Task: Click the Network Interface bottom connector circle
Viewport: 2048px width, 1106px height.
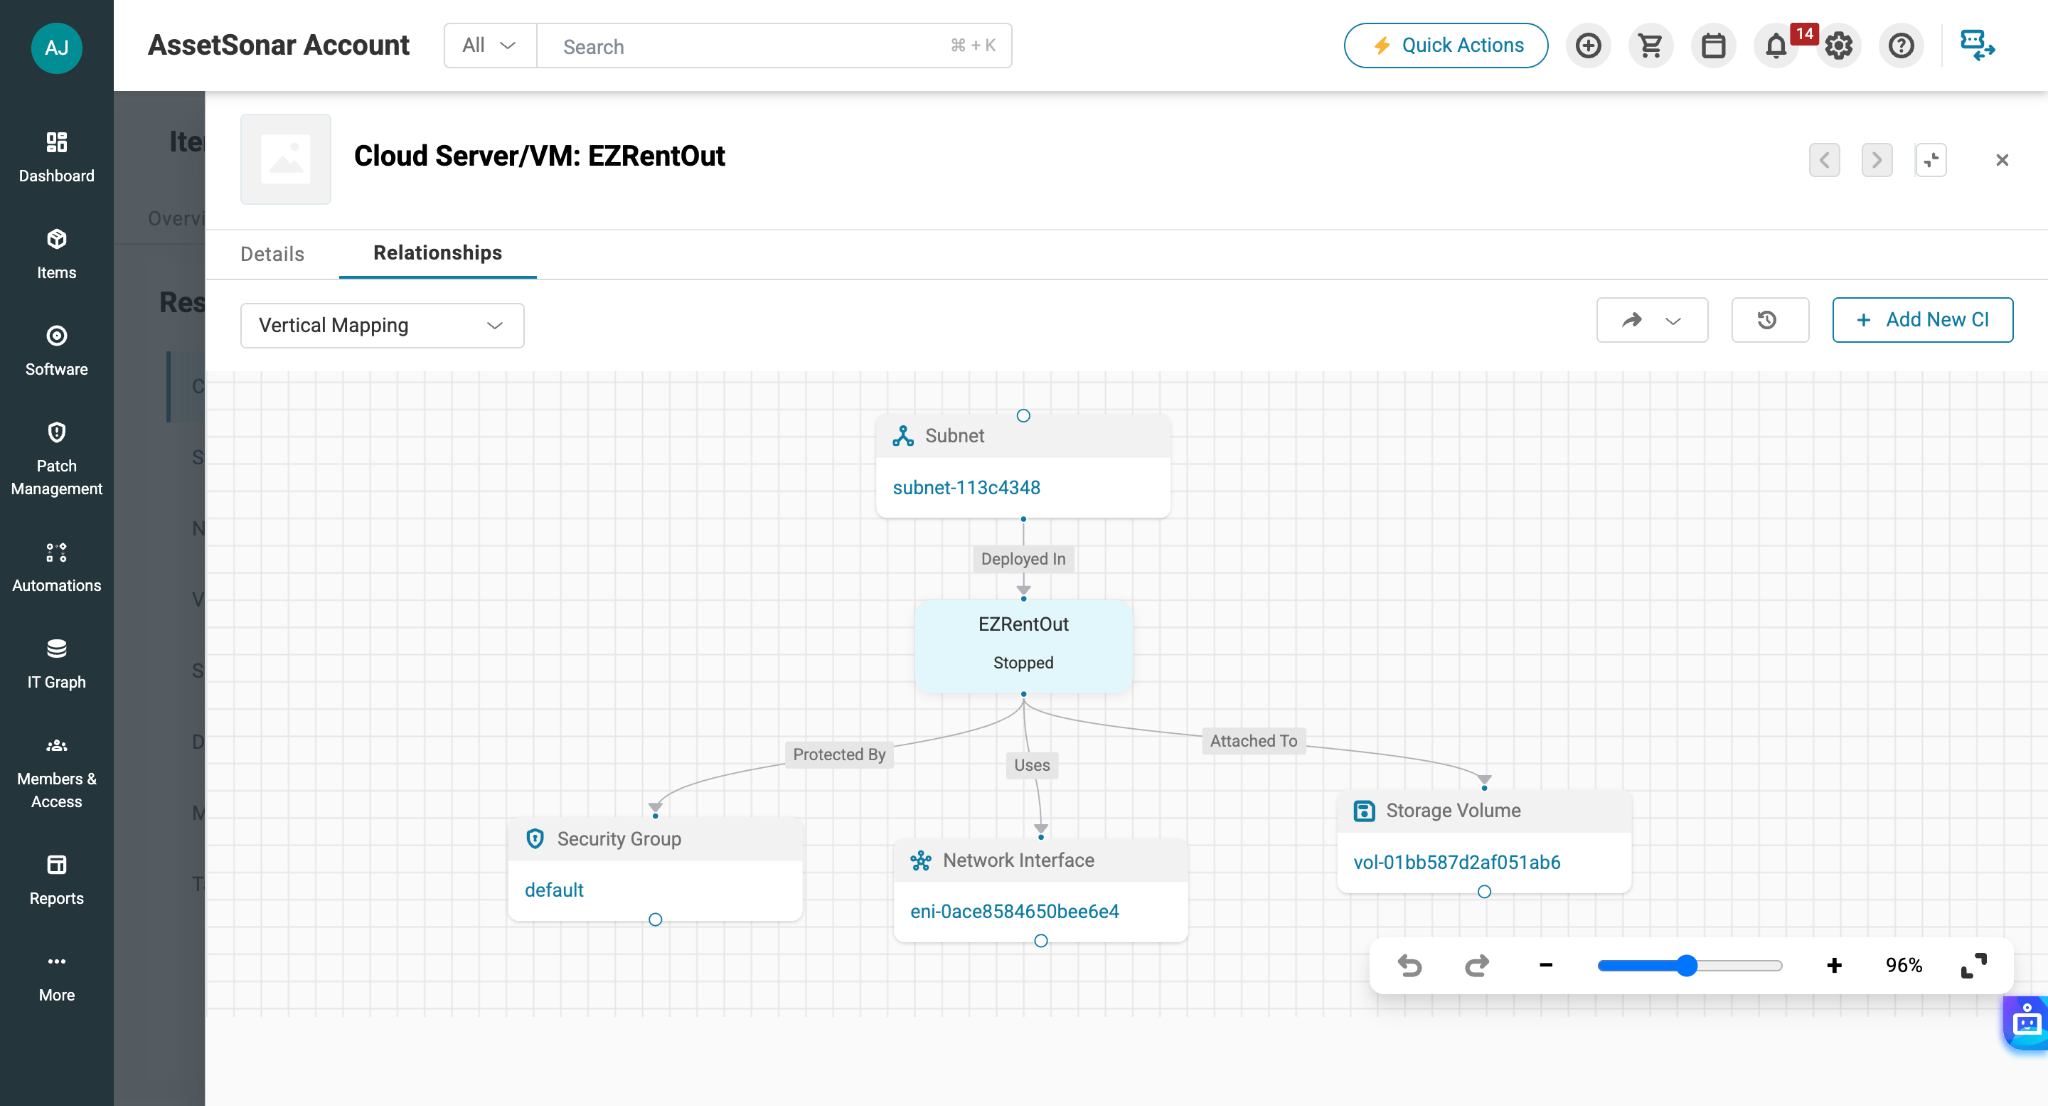Action: point(1041,941)
